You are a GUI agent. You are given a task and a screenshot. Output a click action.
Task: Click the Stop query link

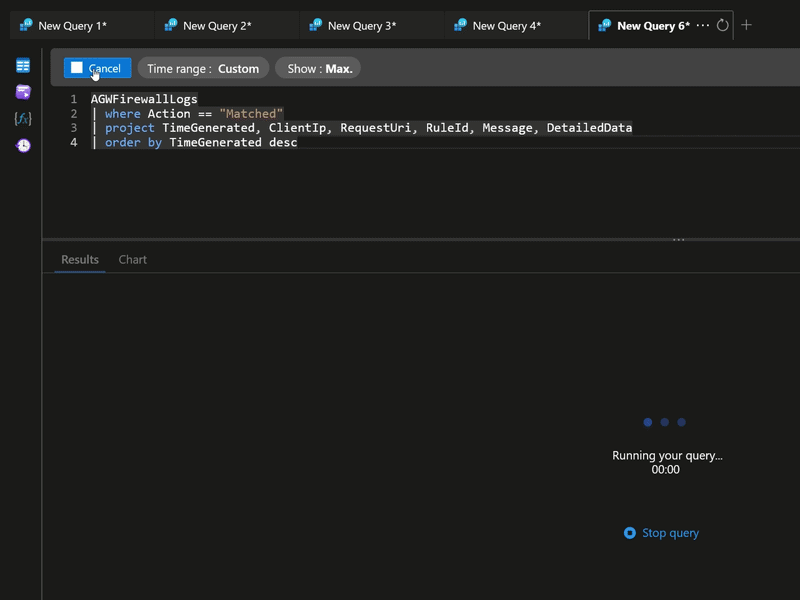pos(670,533)
